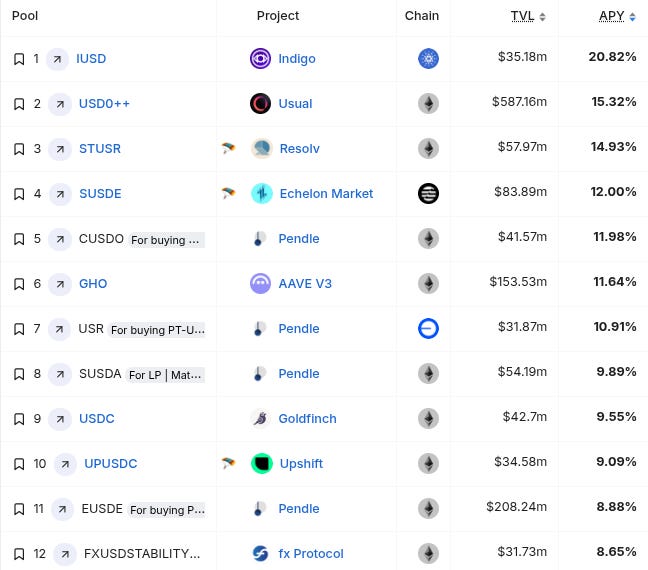Screen dimensions: 648x570
Task: Open external link arrow for STUSR
Action: (x=60, y=149)
